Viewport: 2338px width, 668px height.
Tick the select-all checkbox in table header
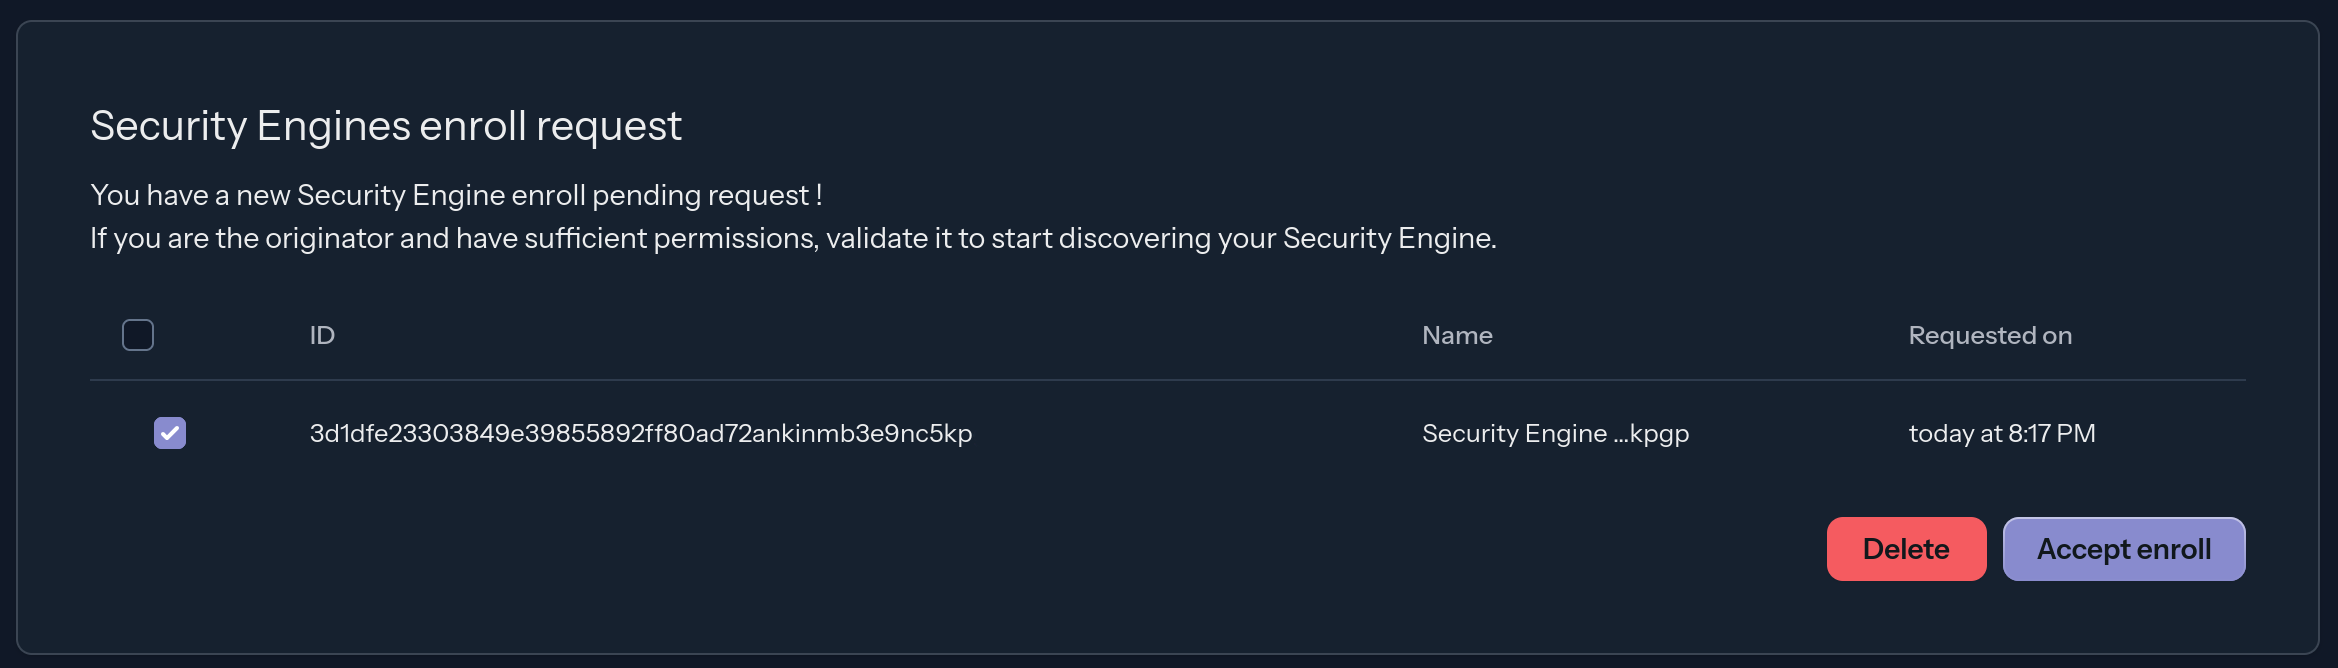[x=138, y=335]
